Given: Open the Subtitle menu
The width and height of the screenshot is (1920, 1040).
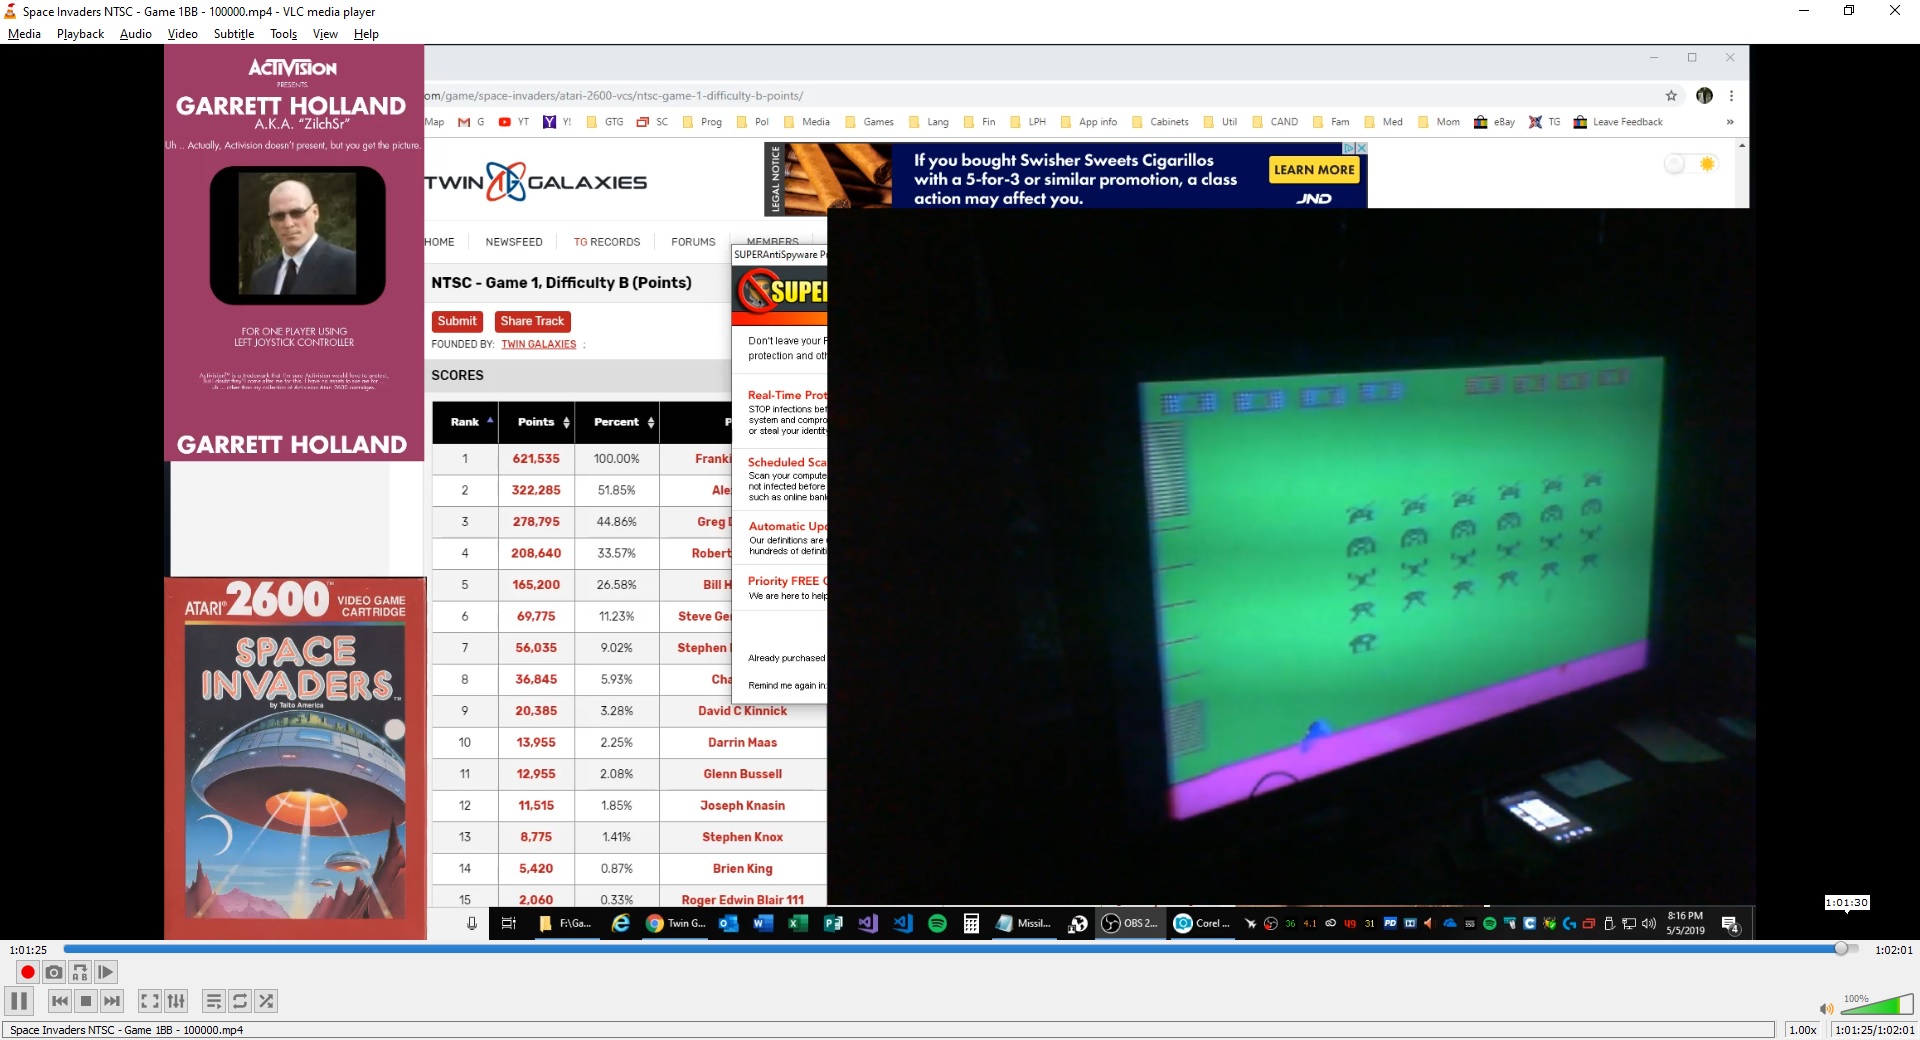Looking at the screenshot, I should click(x=233, y=34).
